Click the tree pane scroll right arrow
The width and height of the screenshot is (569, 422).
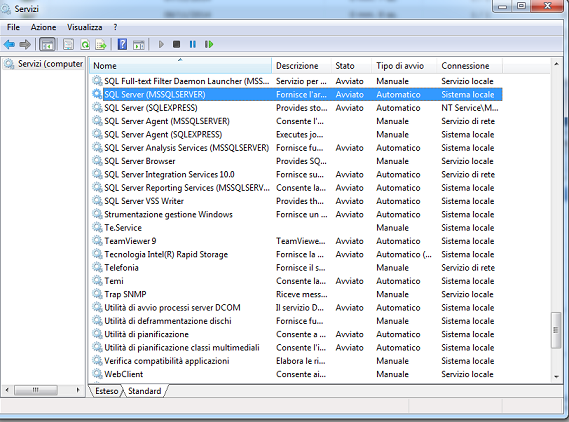(x=78, y=390)
